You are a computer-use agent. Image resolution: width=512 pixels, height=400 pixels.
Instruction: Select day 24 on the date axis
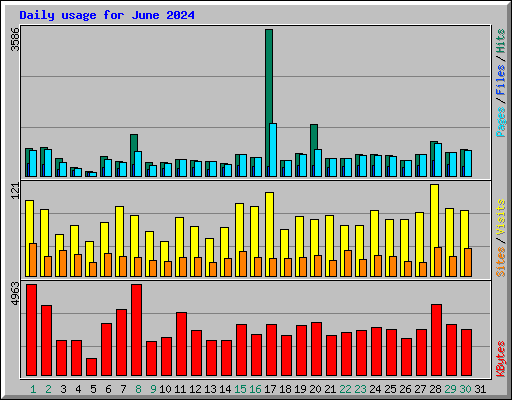tap(375, 389)
